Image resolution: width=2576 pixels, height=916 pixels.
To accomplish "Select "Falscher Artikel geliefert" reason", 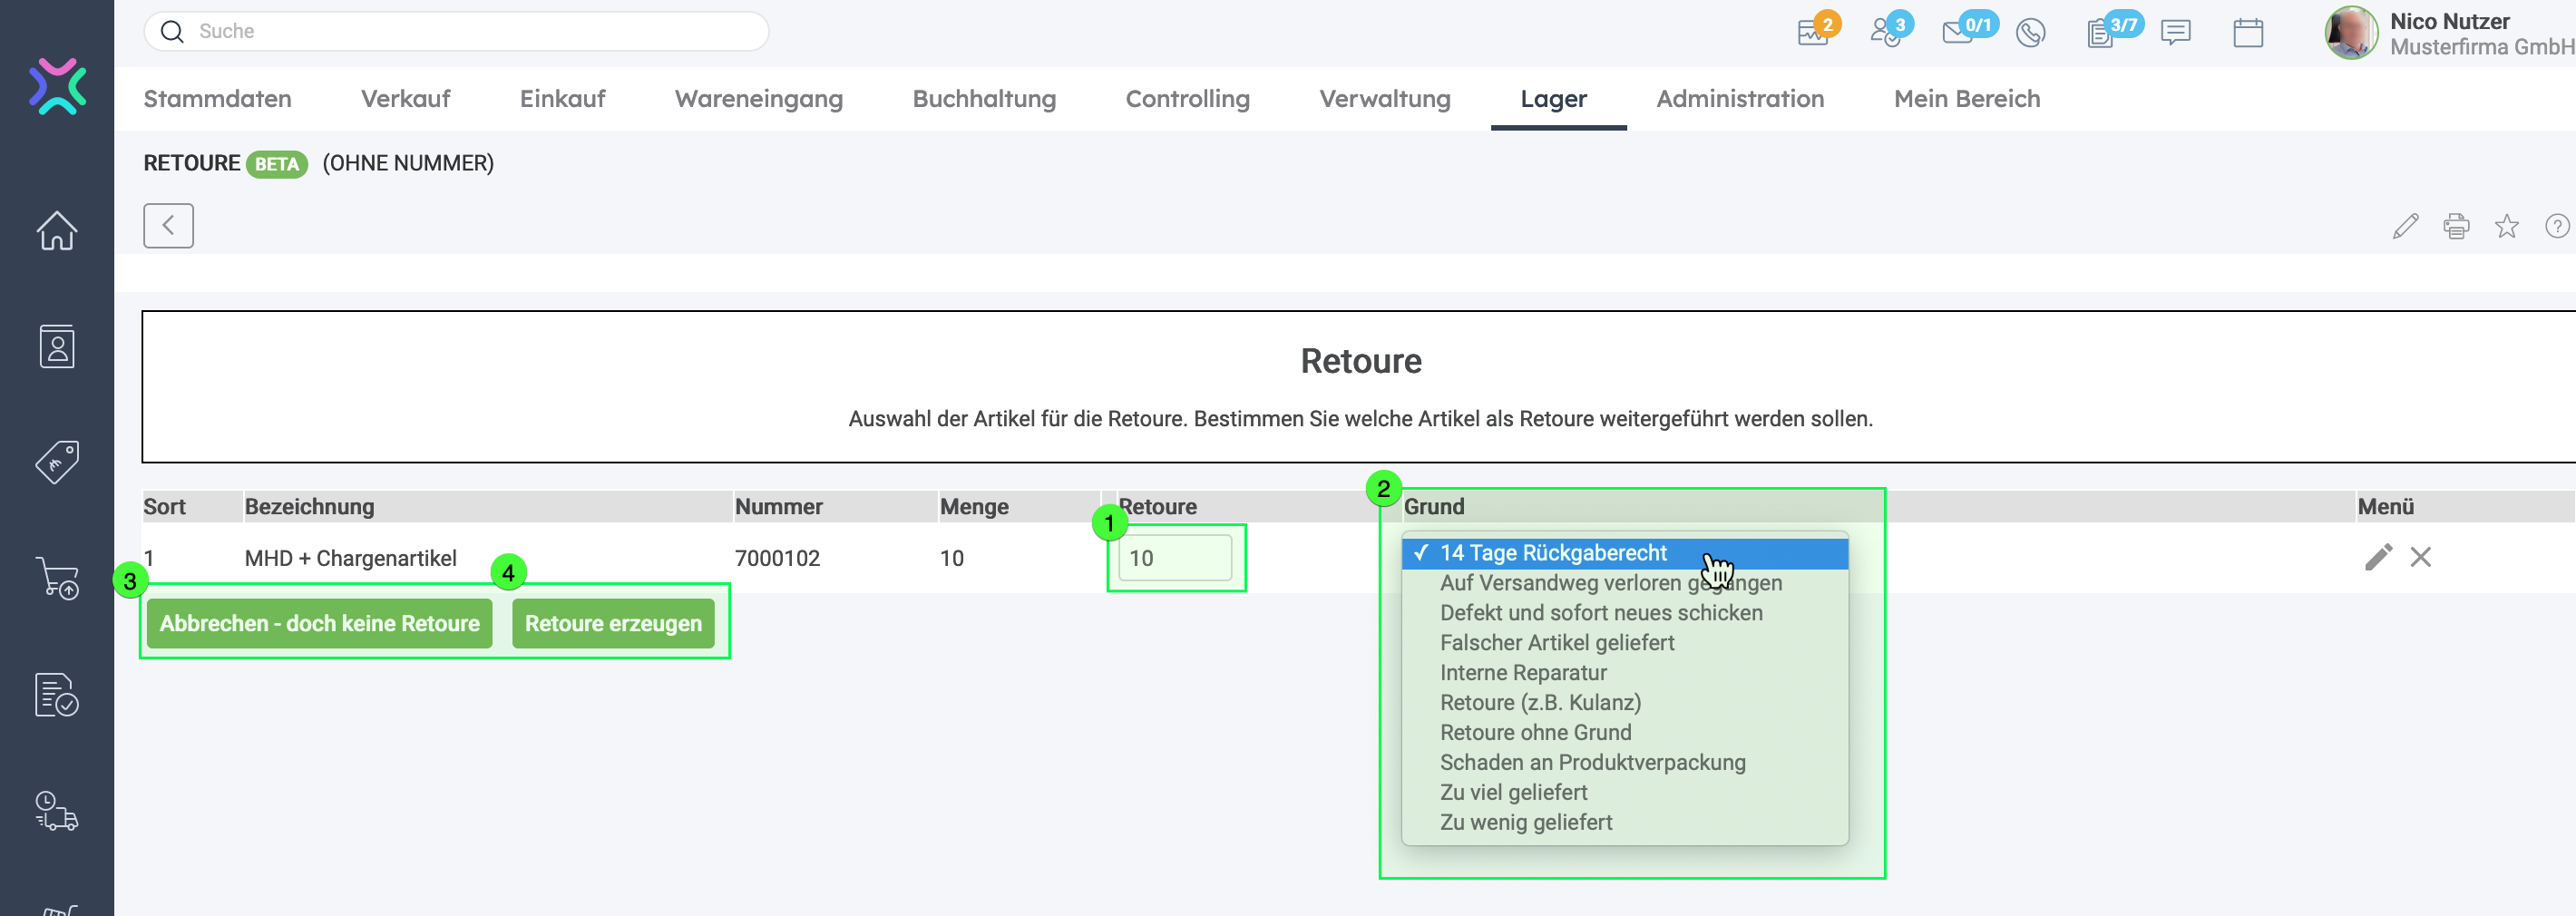I will (1556, 643).
